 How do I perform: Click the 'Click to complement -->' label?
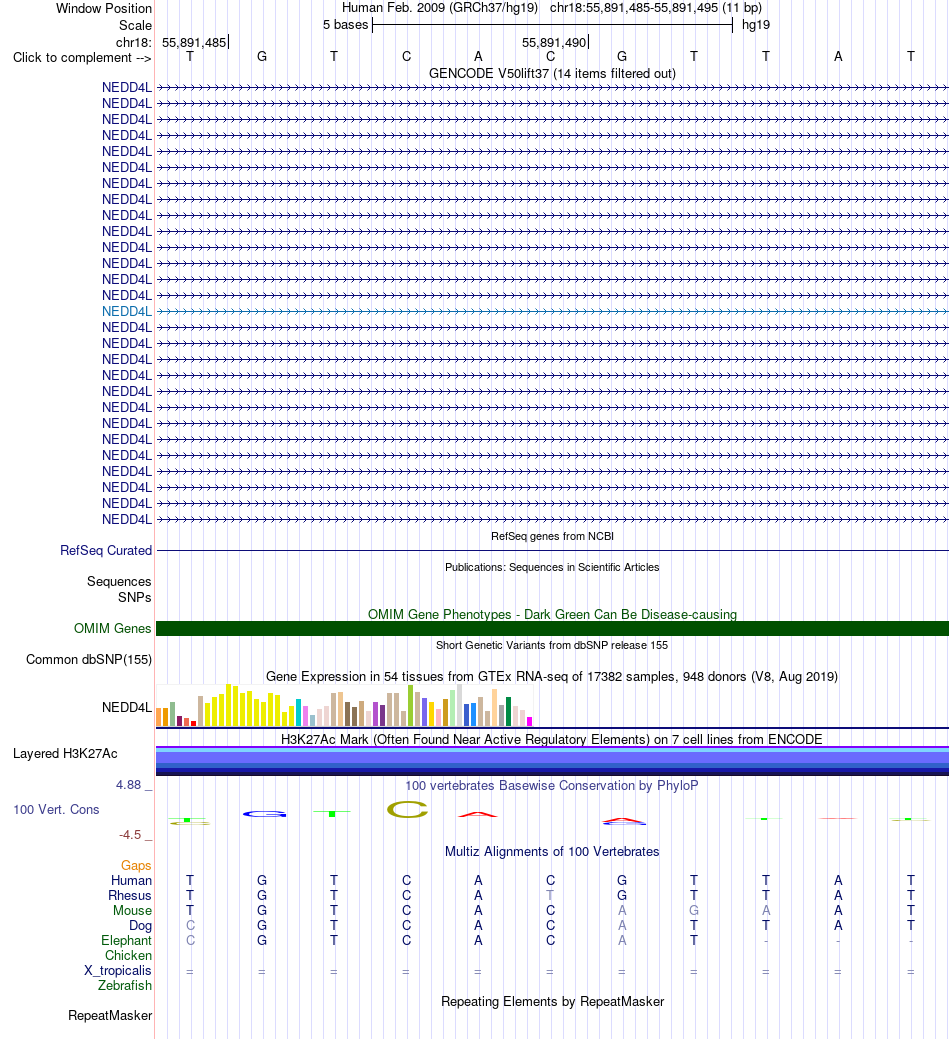(82, 58)
